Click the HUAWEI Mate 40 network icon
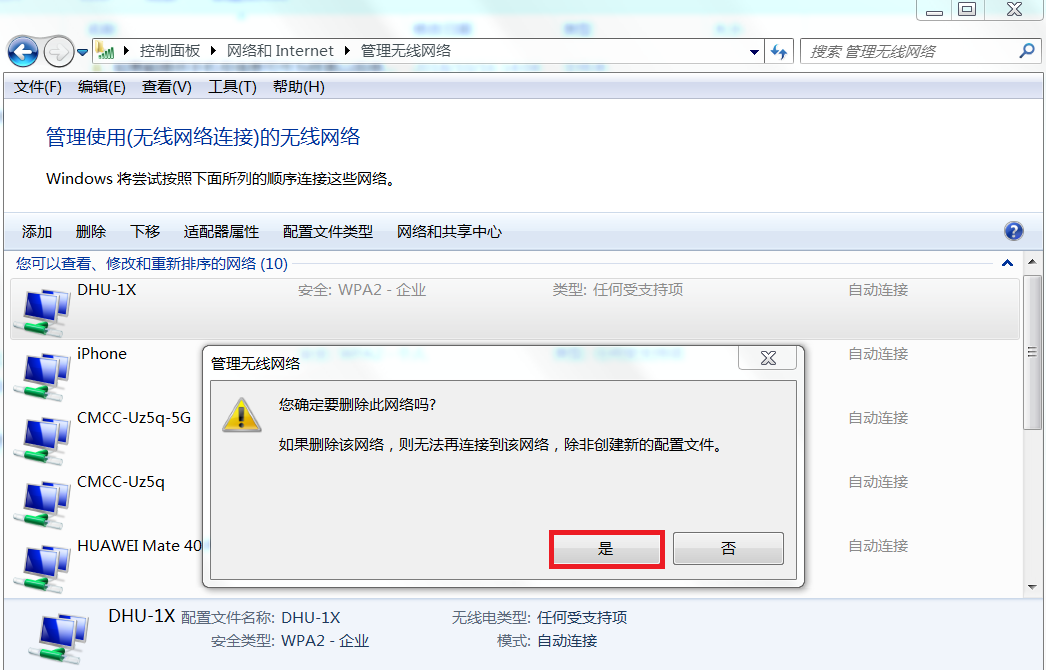The width and height of the screenshot is (1046, 670). pyautogui.click(x=42, y=568)
